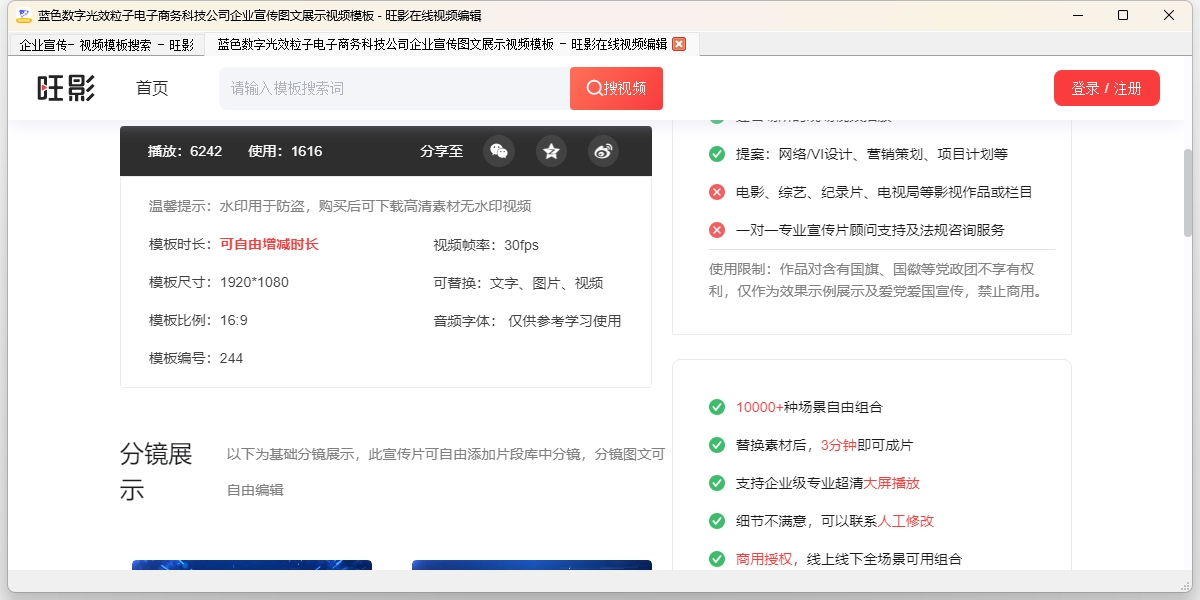This screenshot has width=1200, height=600.
Task: Click 3分钟 red highlighted text
Action: coord(838,445)
